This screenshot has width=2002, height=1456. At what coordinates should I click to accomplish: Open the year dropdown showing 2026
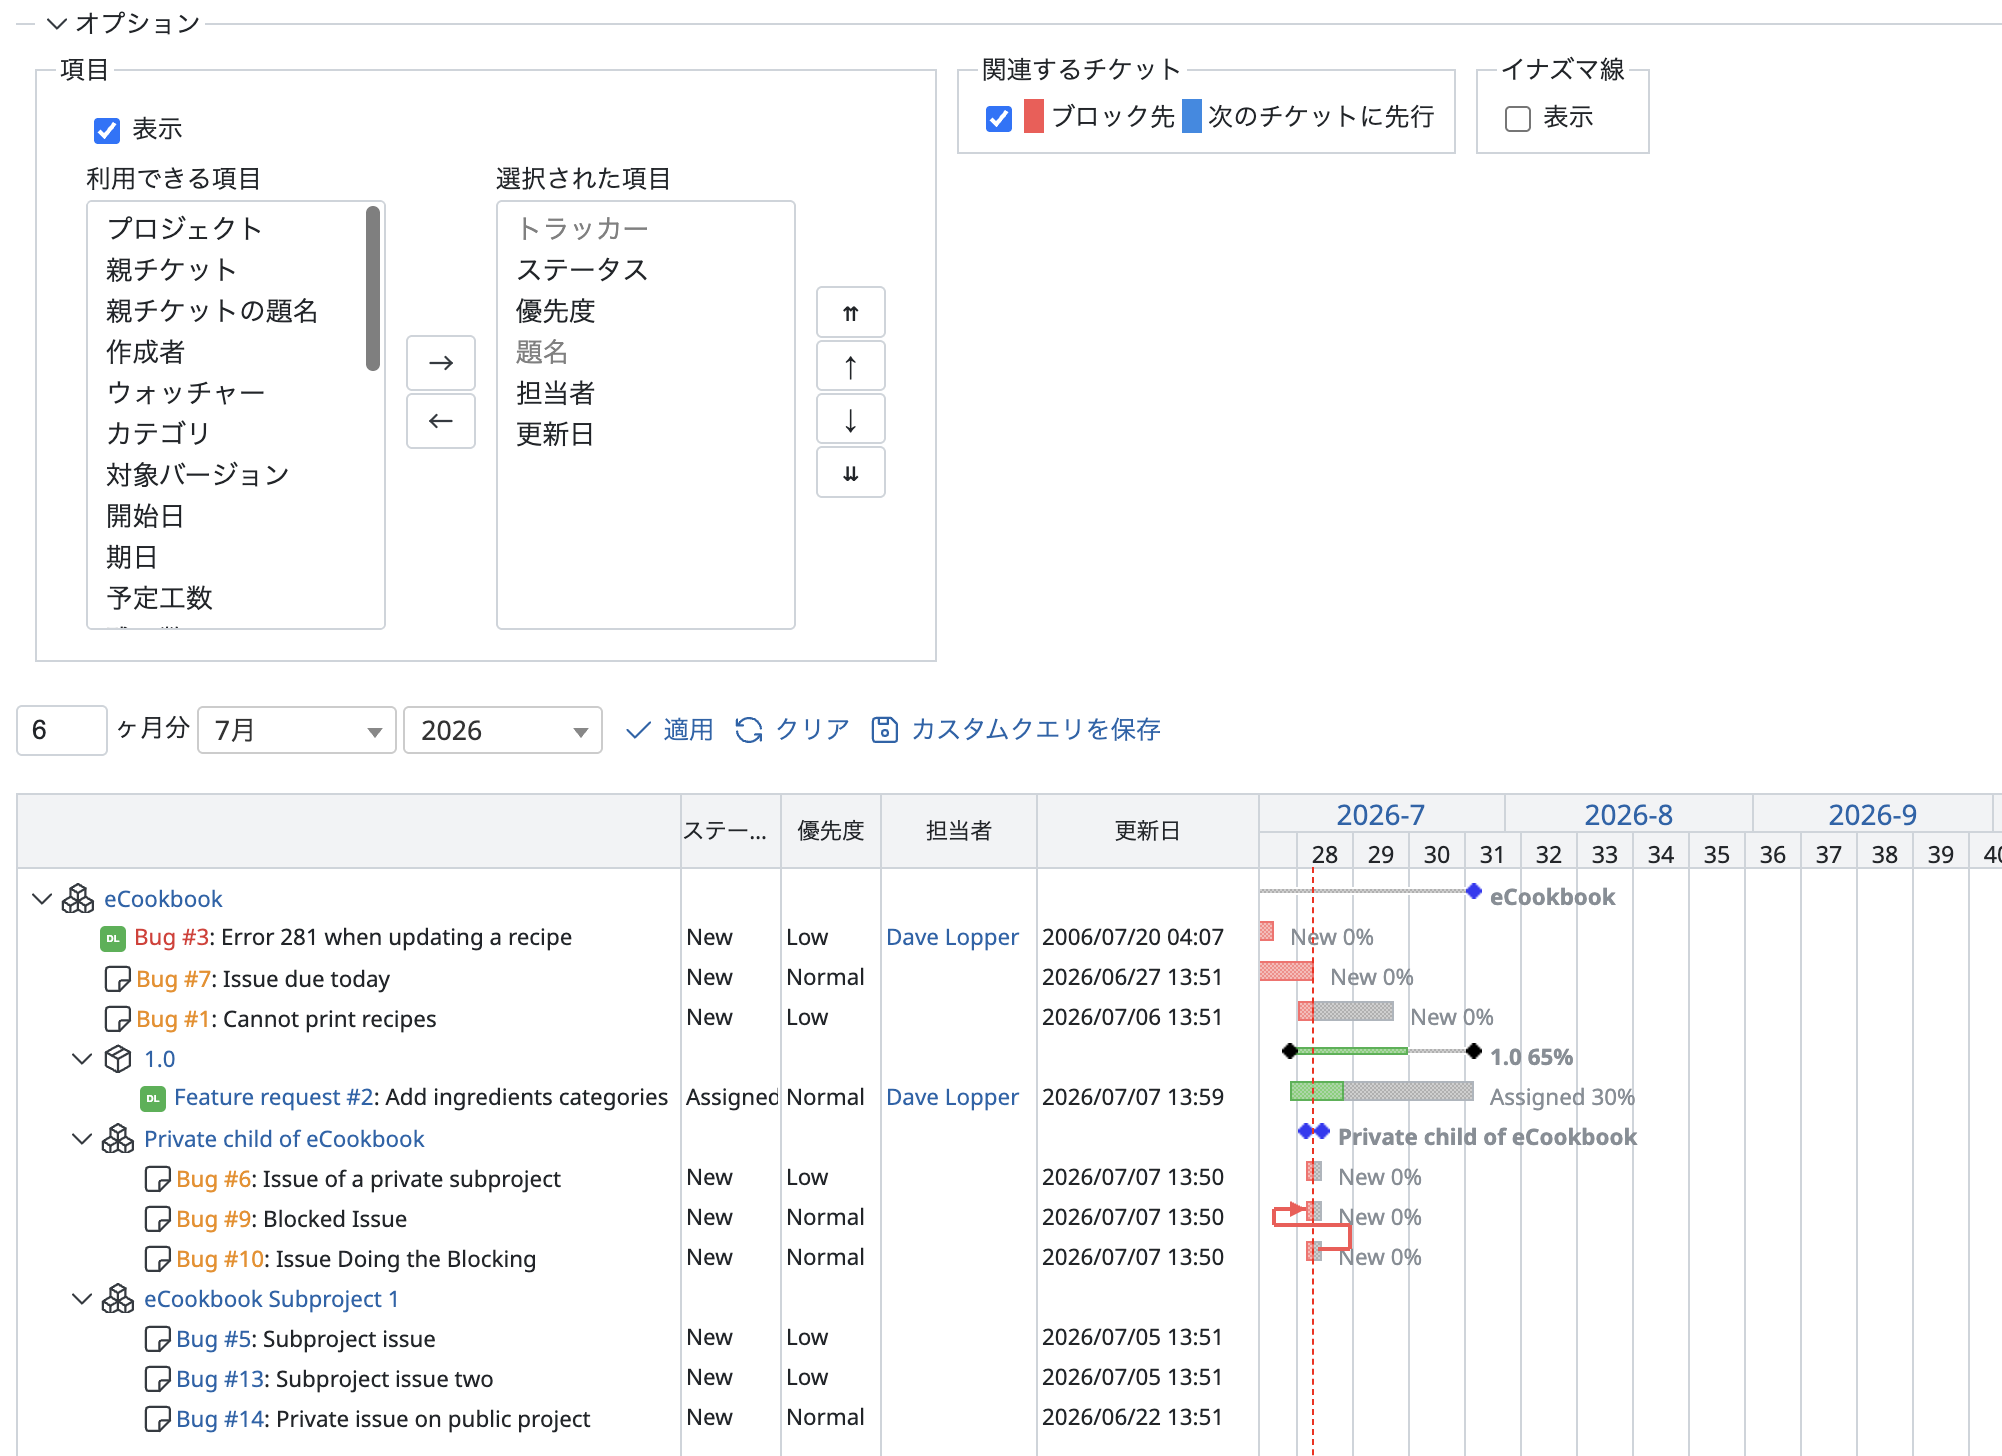tap(503, 730)
